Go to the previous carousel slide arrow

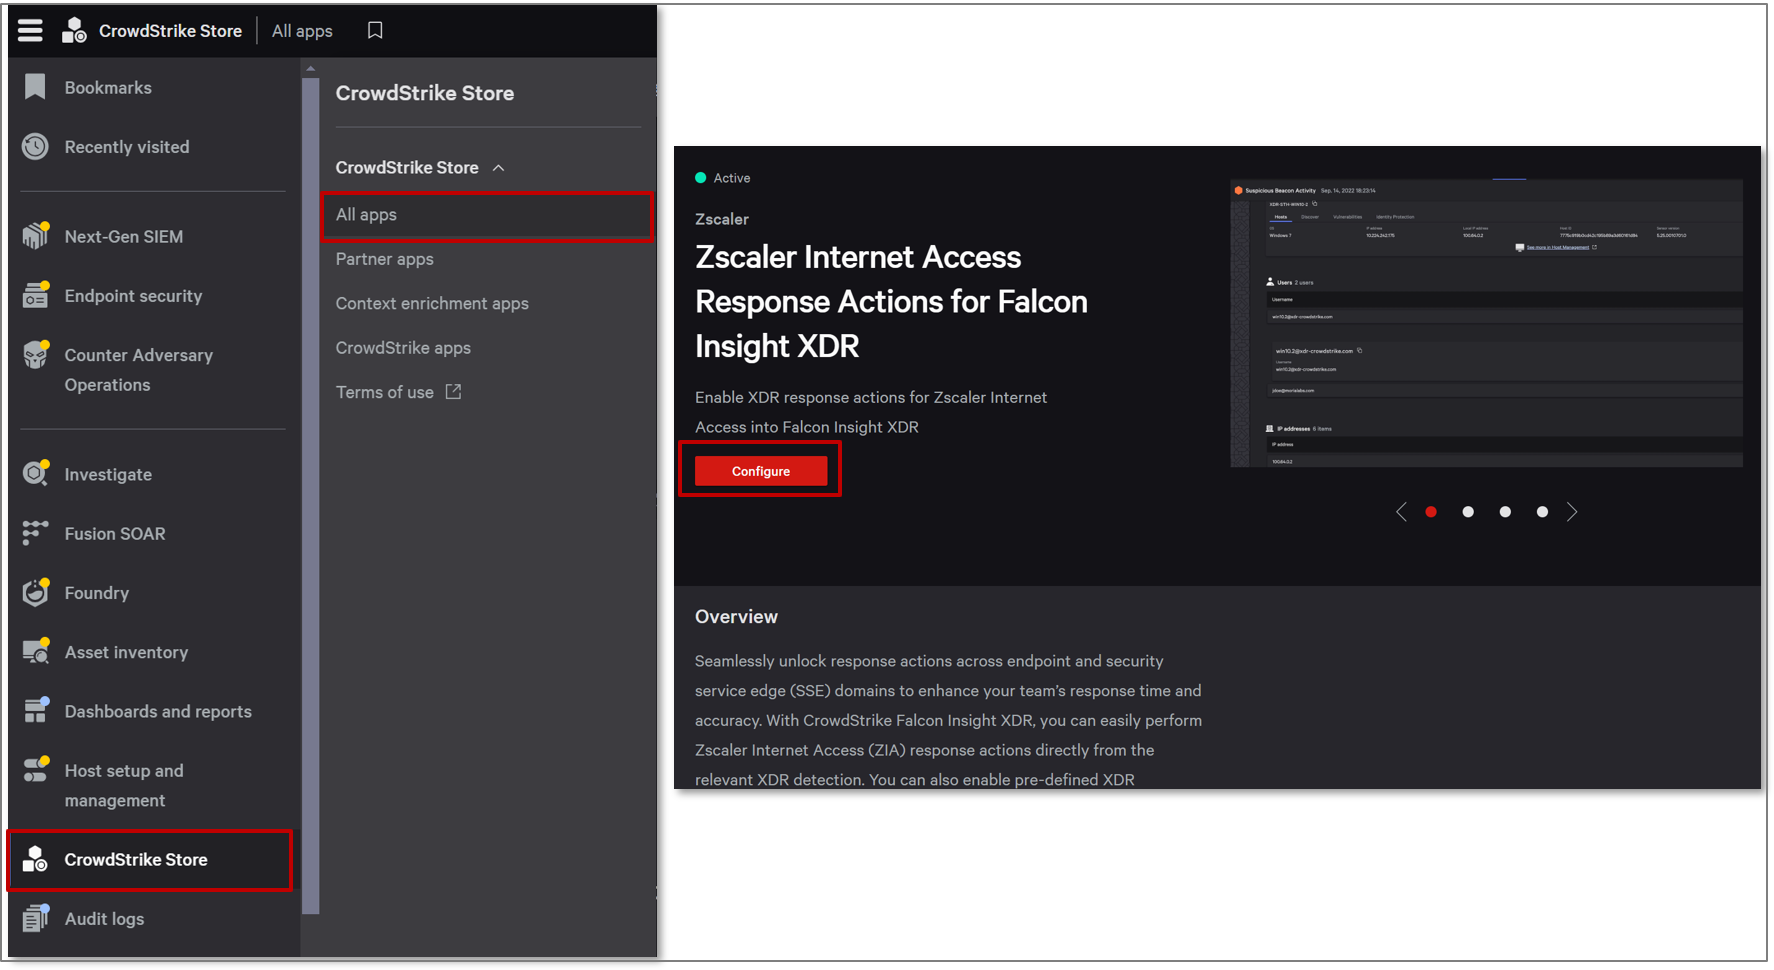1401,512
